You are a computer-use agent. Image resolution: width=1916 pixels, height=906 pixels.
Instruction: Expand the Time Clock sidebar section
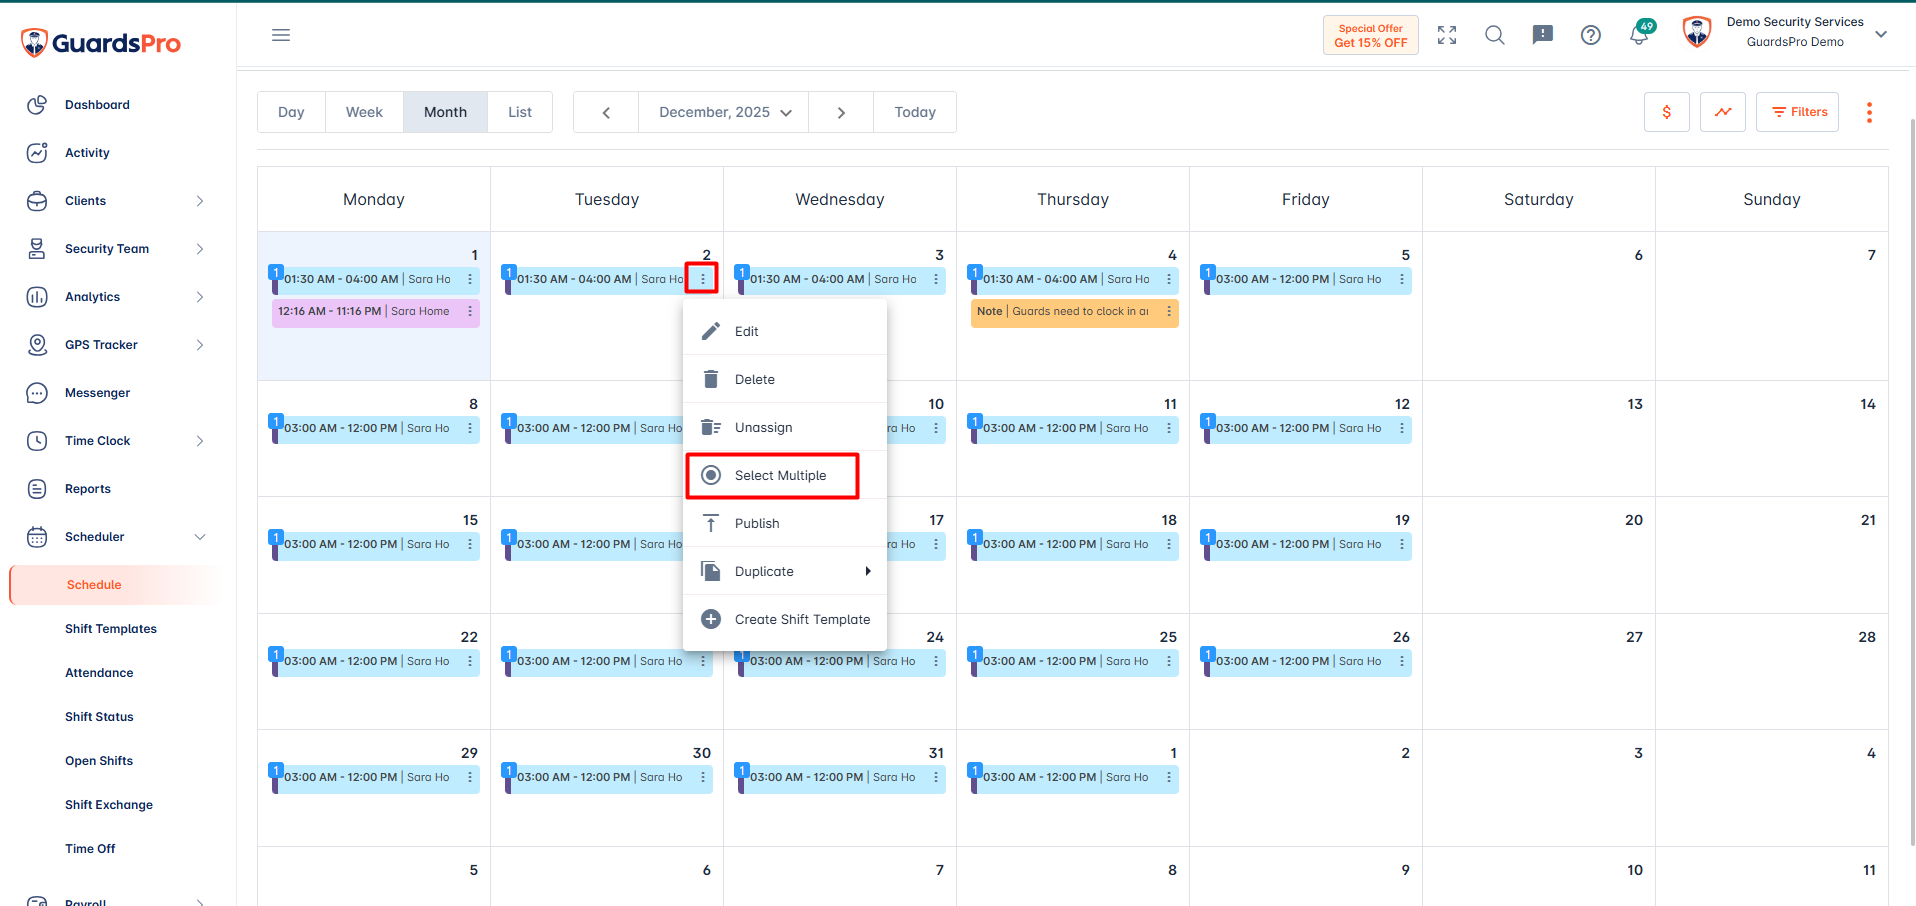point(200,441)
